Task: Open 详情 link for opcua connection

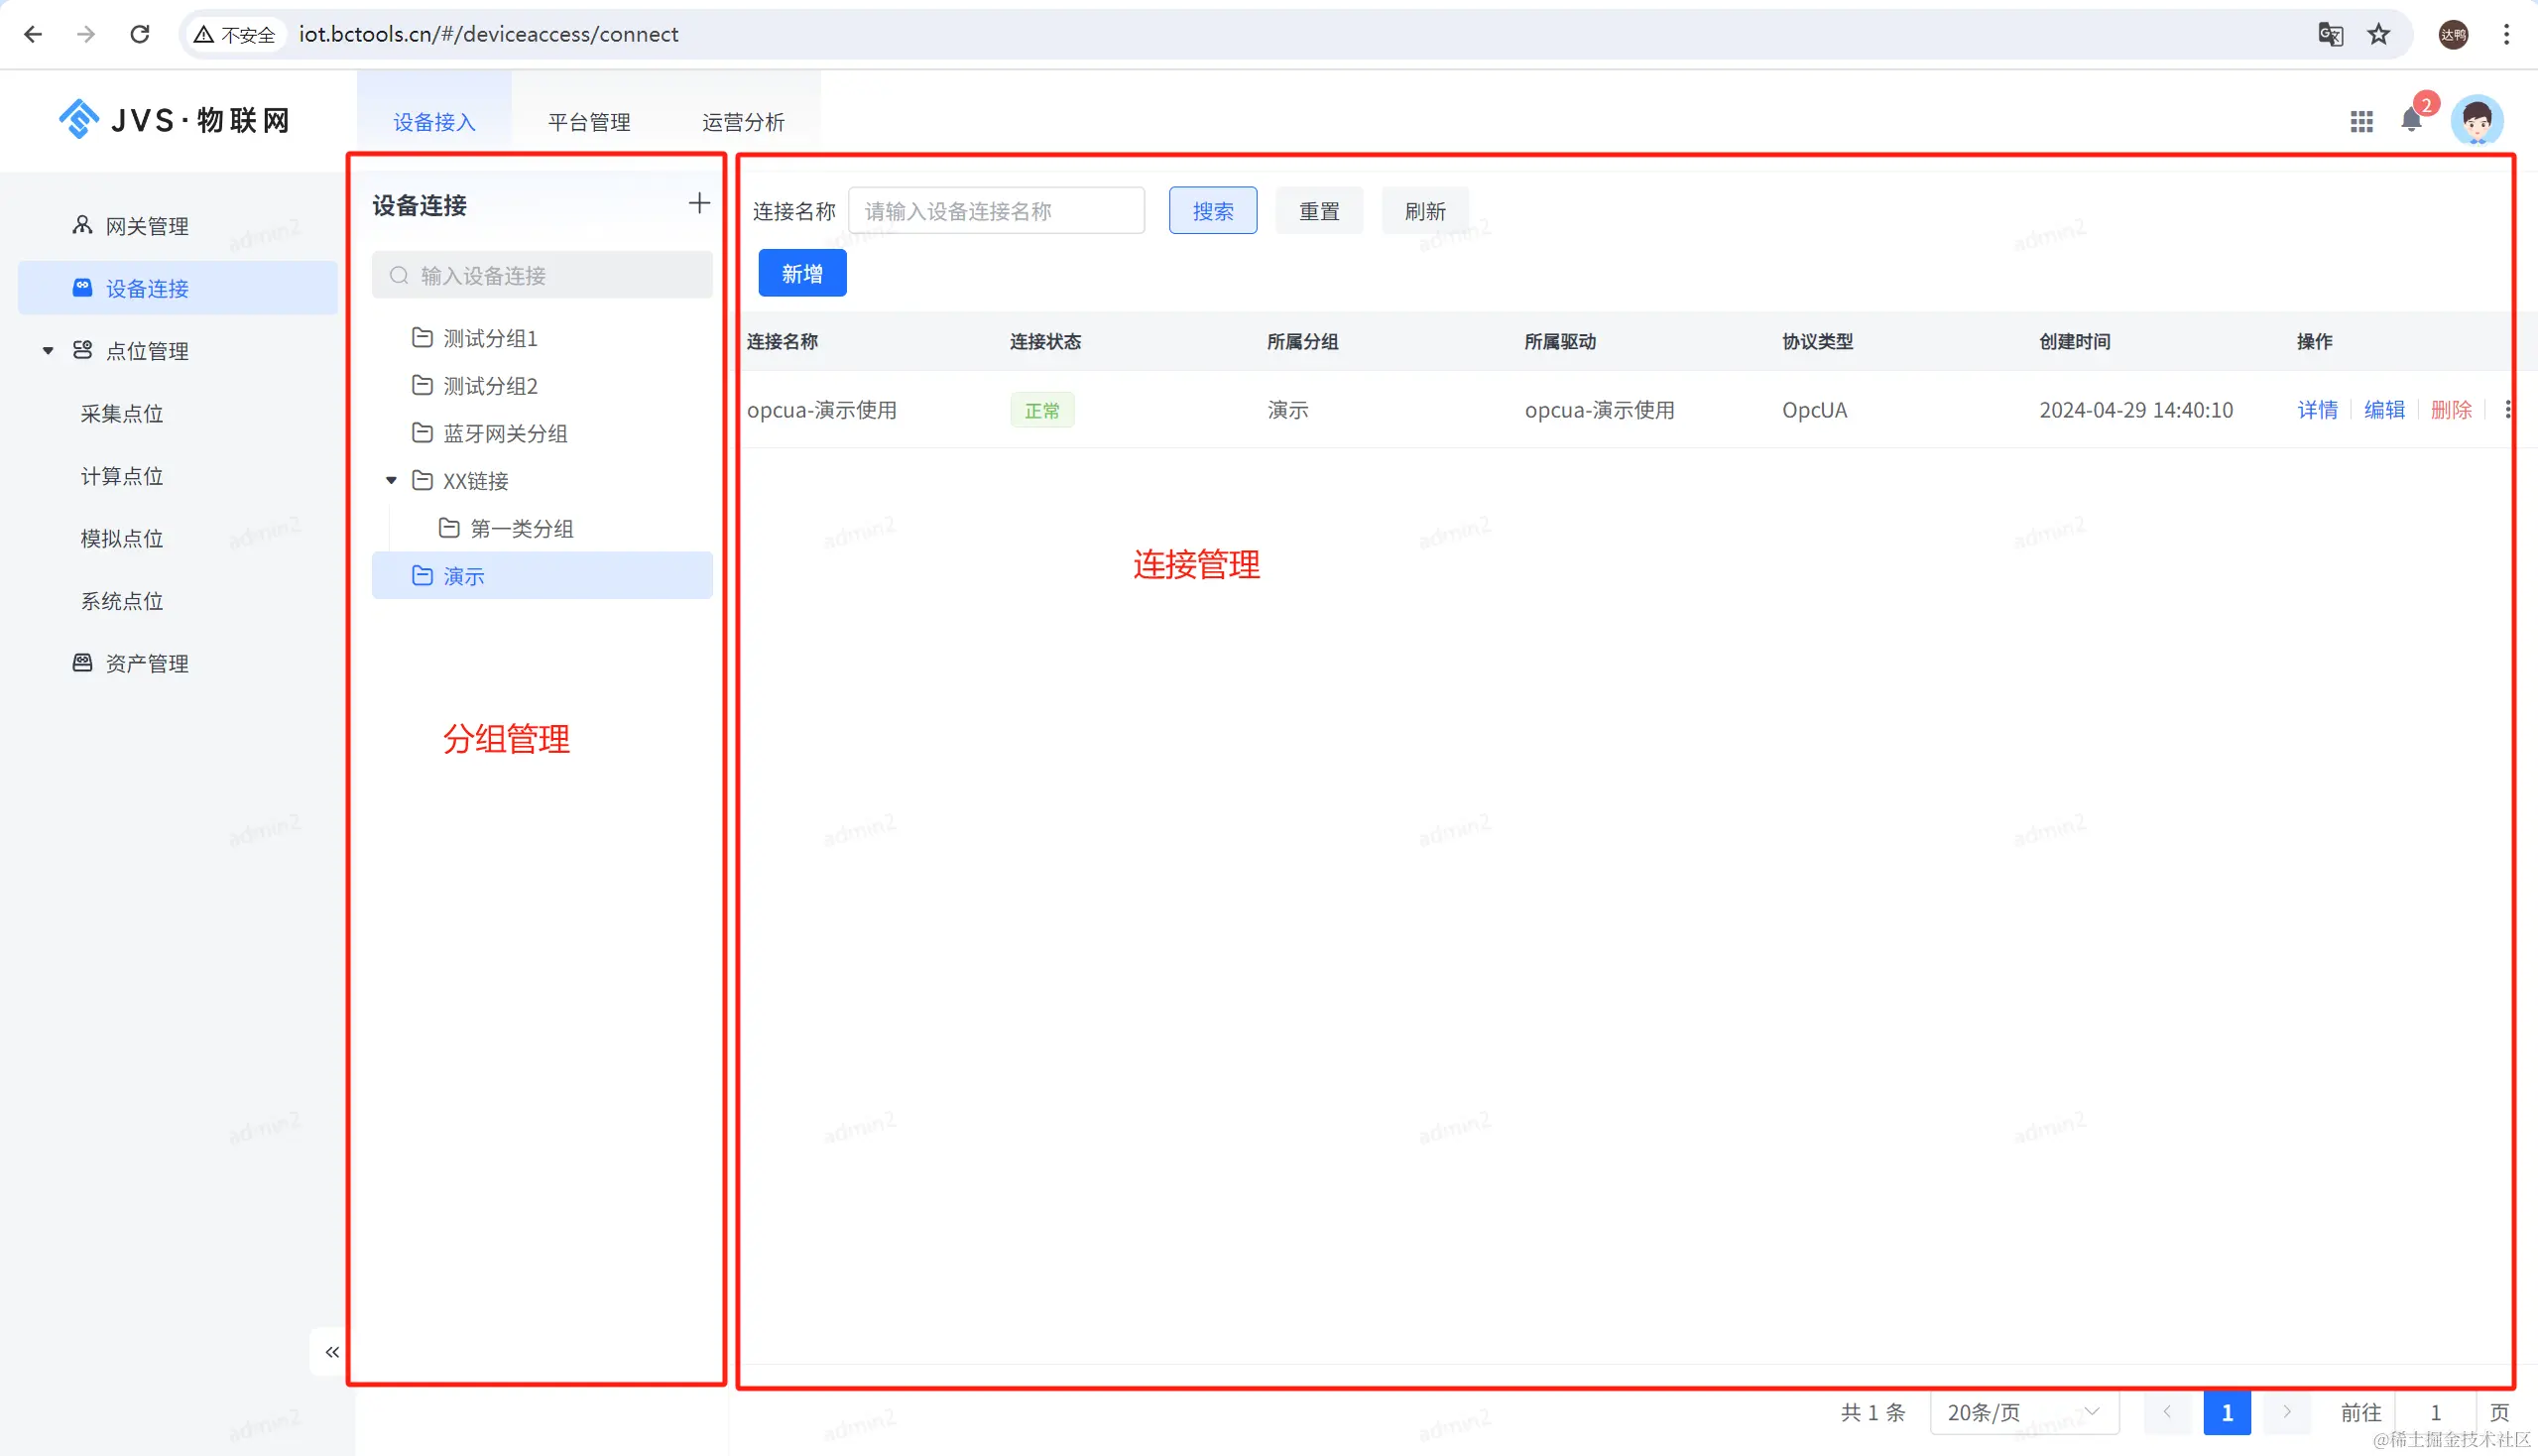Action: [x=2317, y=409]
